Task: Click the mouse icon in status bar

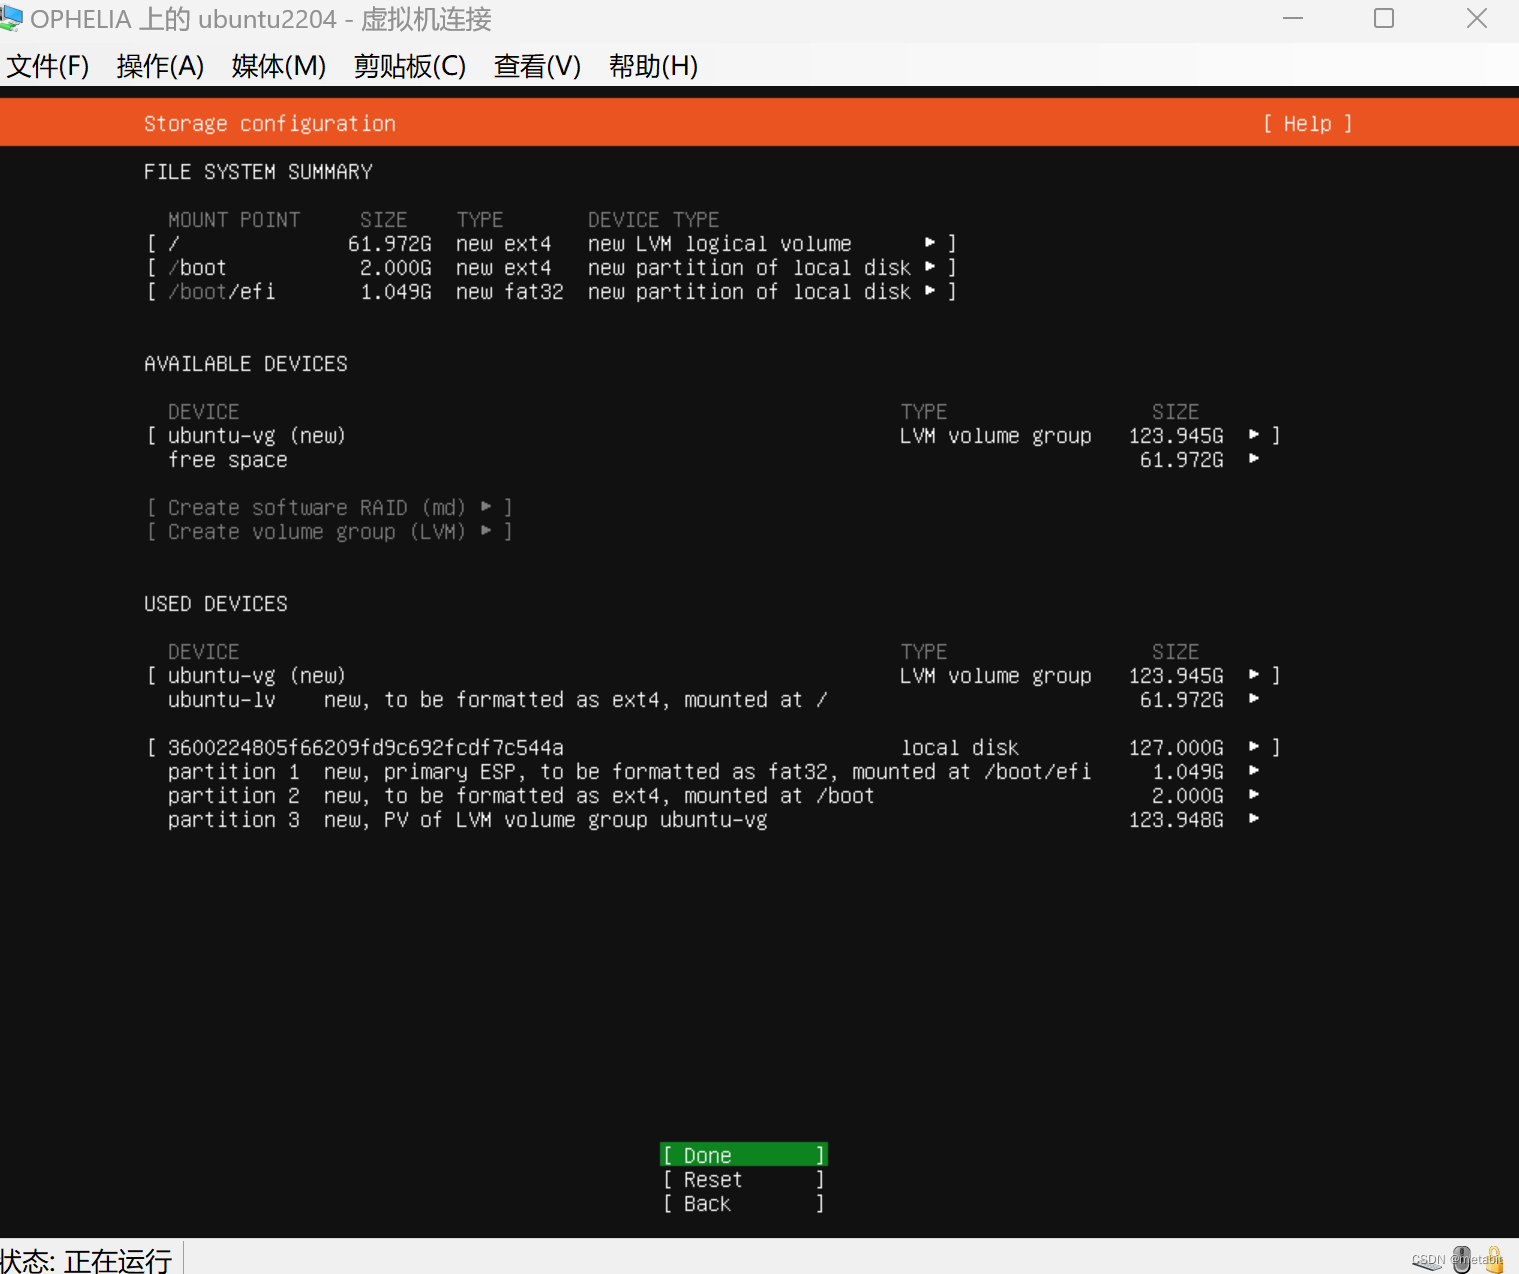Action: coord(1462,1259)
